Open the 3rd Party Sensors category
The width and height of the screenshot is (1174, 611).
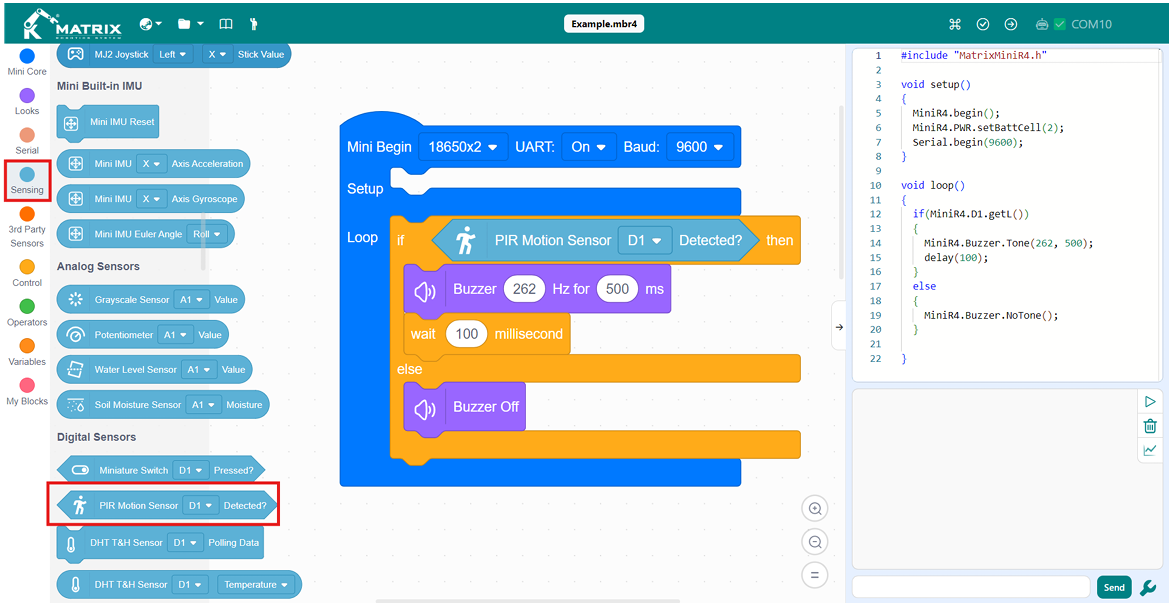(27, 228)
